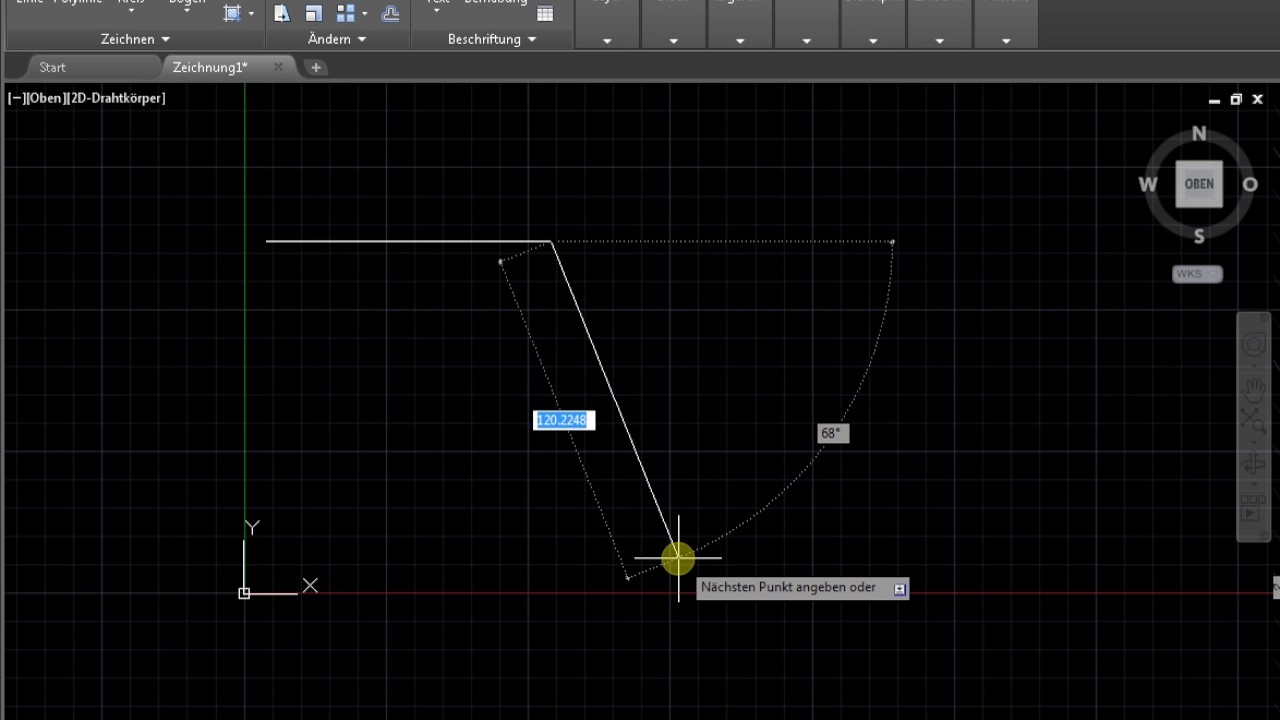Click the hatch icon in the Zeichnen panel
The height and width of the screenshot is (720, 1280).
(x=232, y=13)
